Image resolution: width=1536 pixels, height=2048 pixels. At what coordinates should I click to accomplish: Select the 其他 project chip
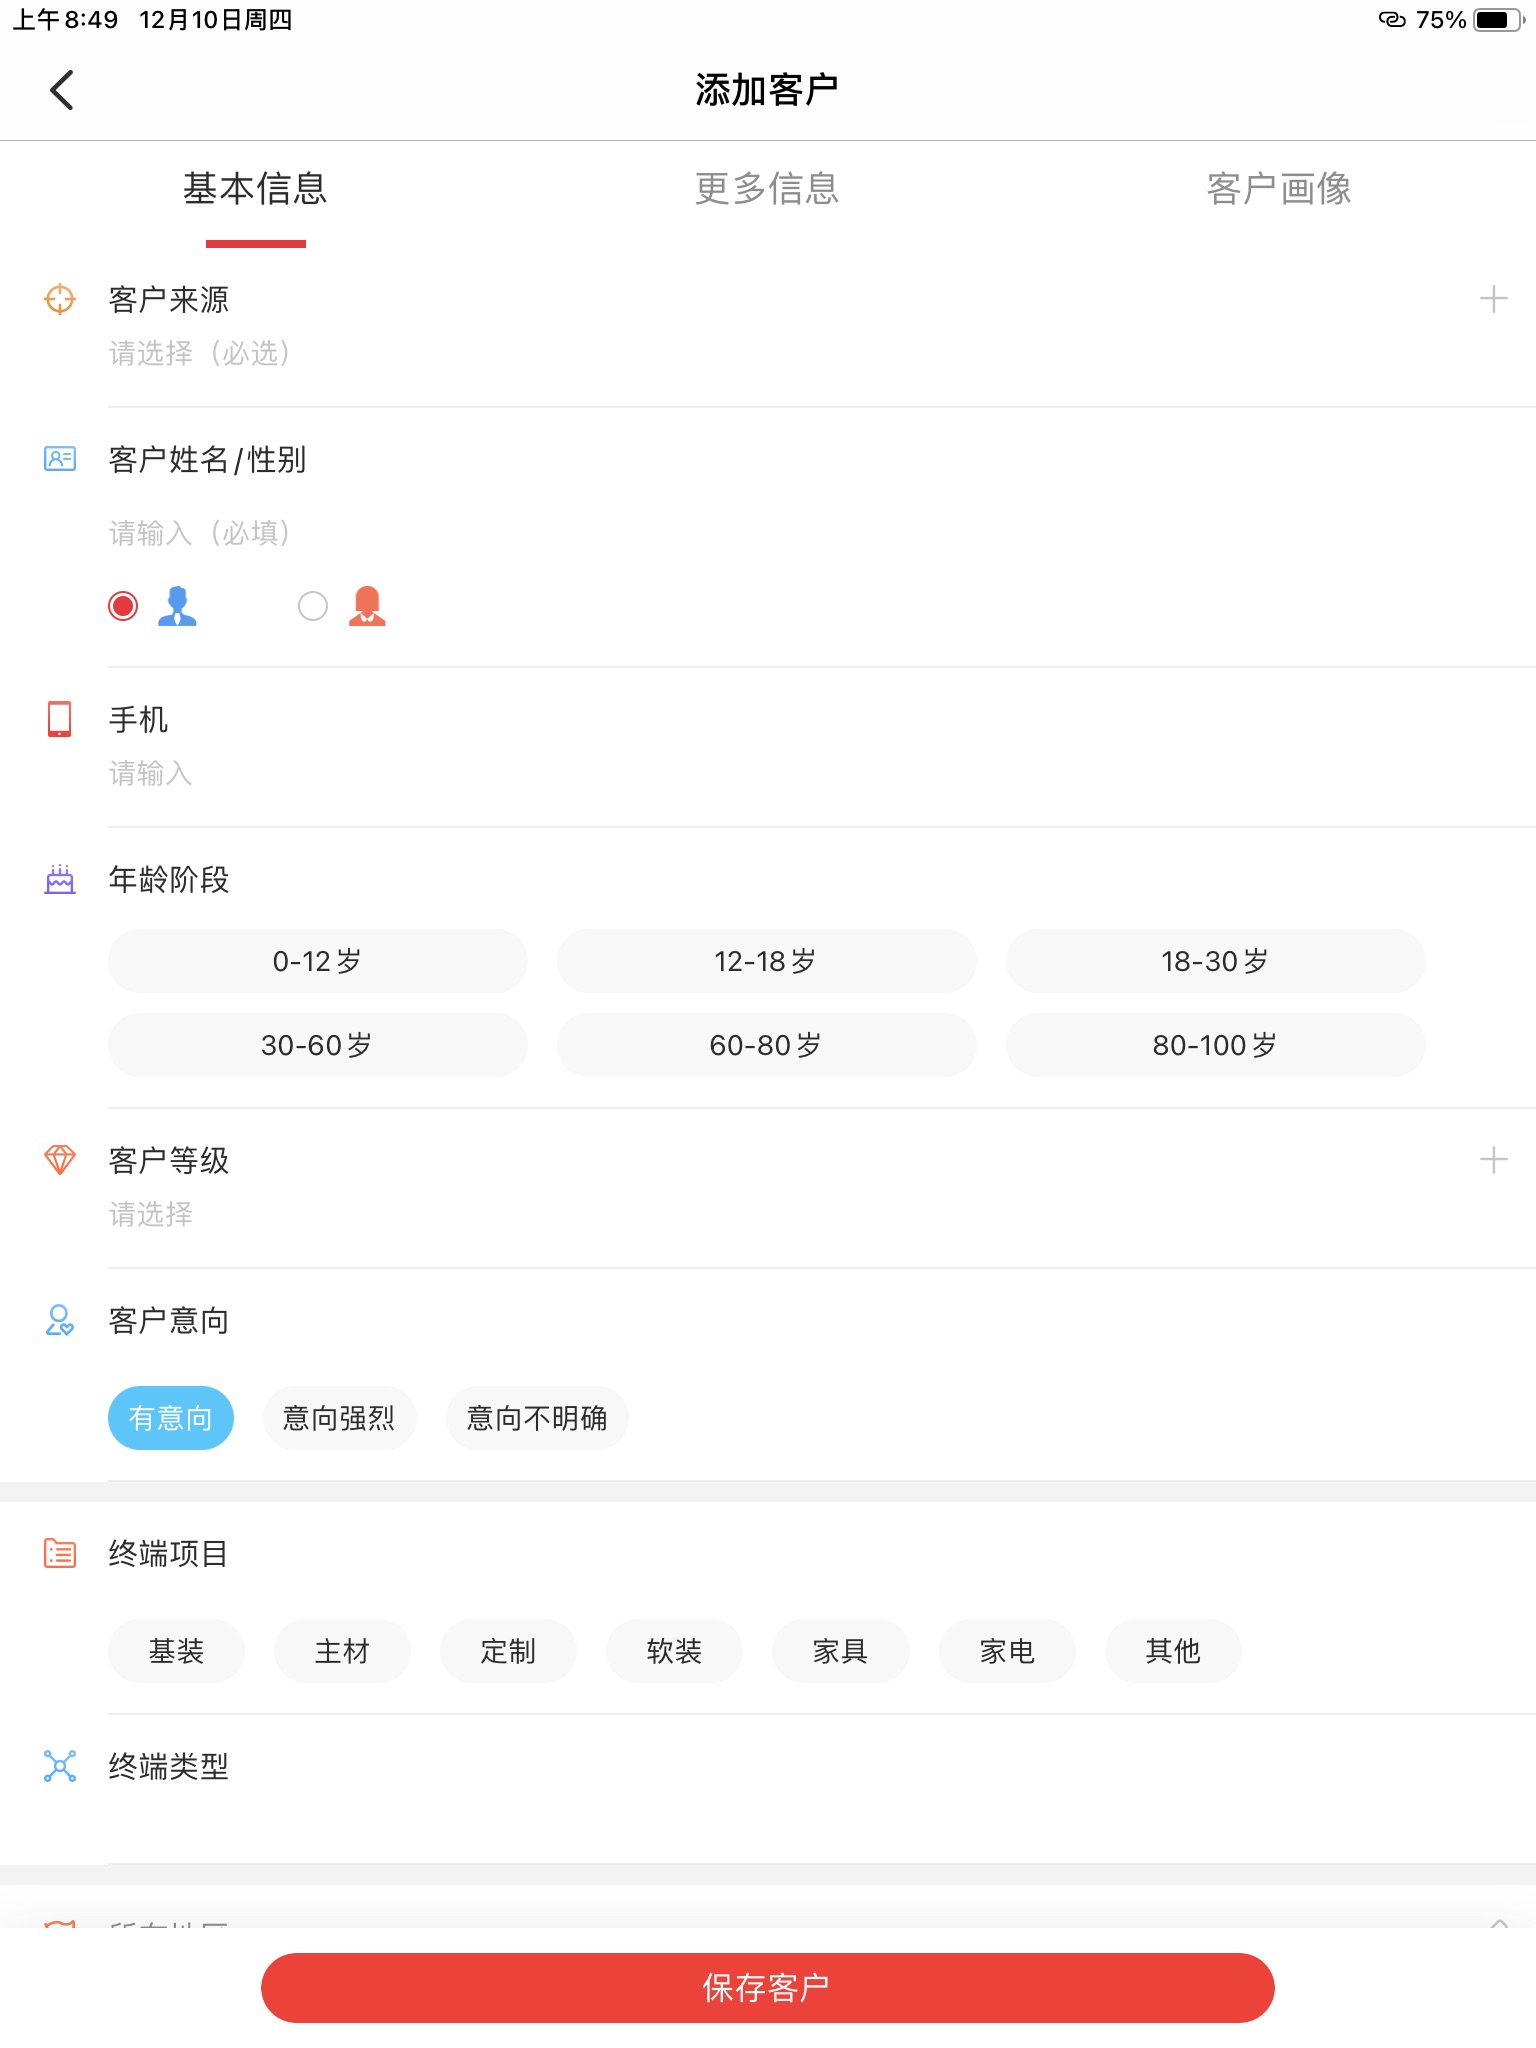pos(1173,1651)
